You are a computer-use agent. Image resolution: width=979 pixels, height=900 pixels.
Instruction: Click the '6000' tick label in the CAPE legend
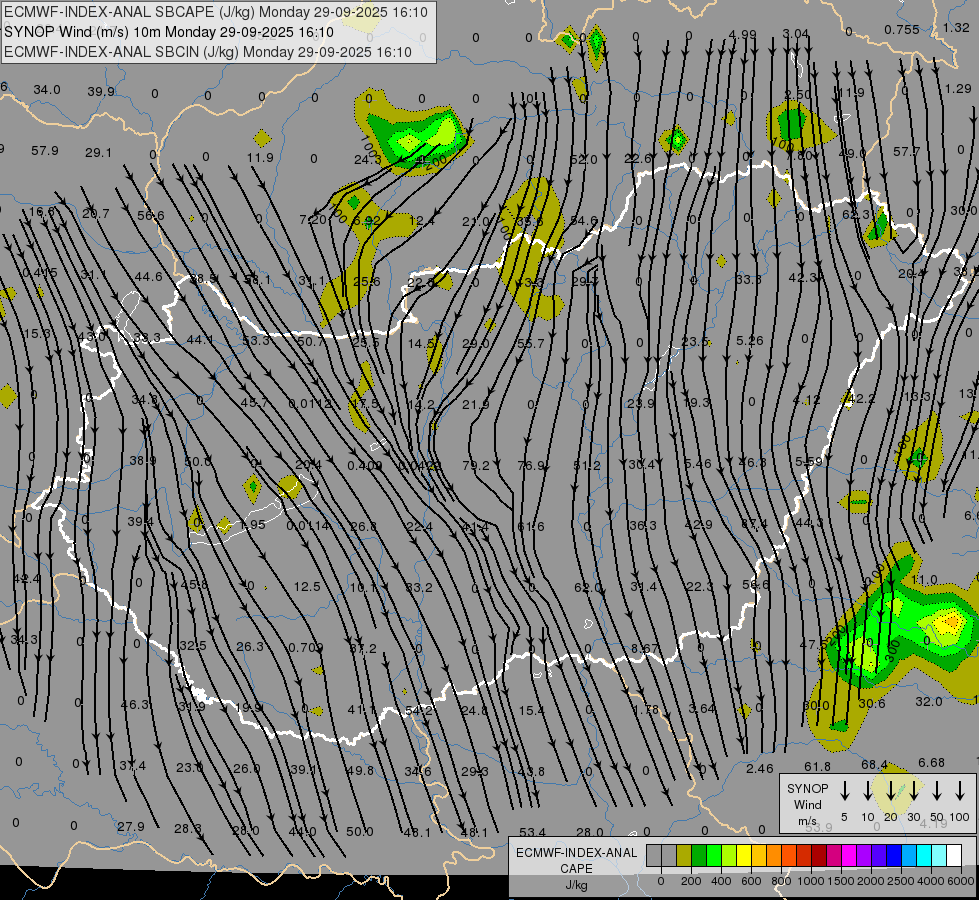[962, 881]
